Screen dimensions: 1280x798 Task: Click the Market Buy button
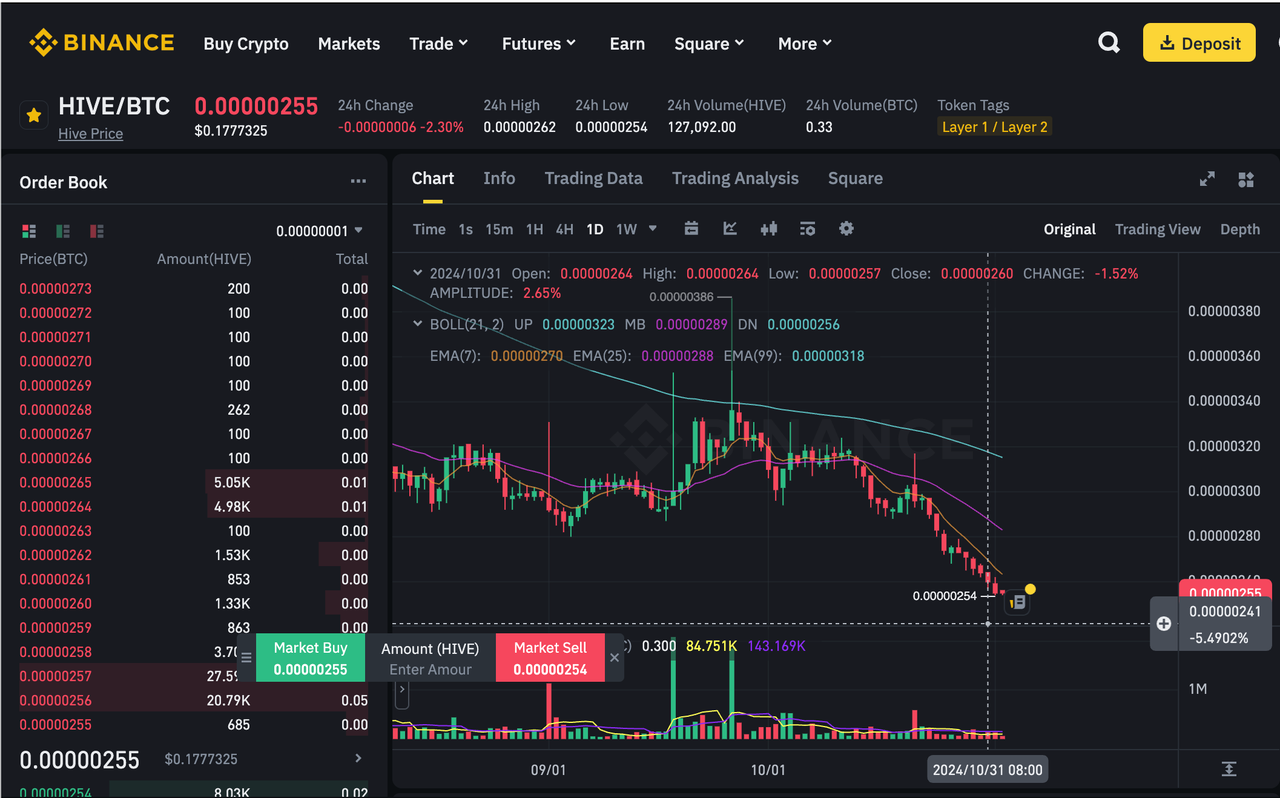[x=310, y=658]
